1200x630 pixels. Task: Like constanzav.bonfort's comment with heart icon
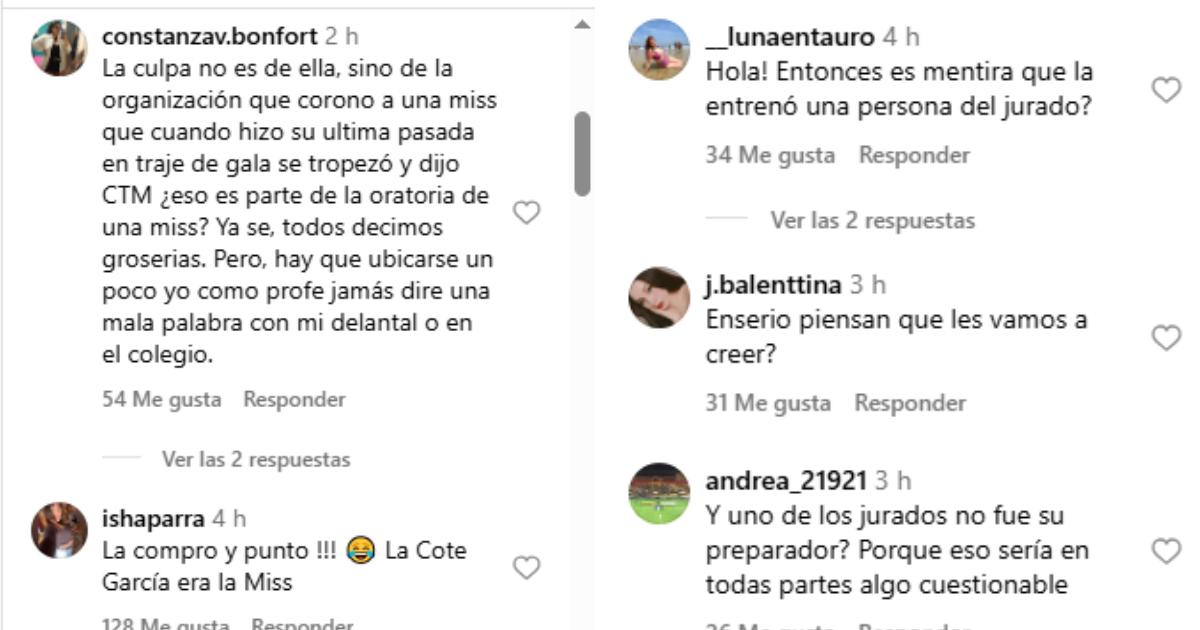click(x=526, y=212)
